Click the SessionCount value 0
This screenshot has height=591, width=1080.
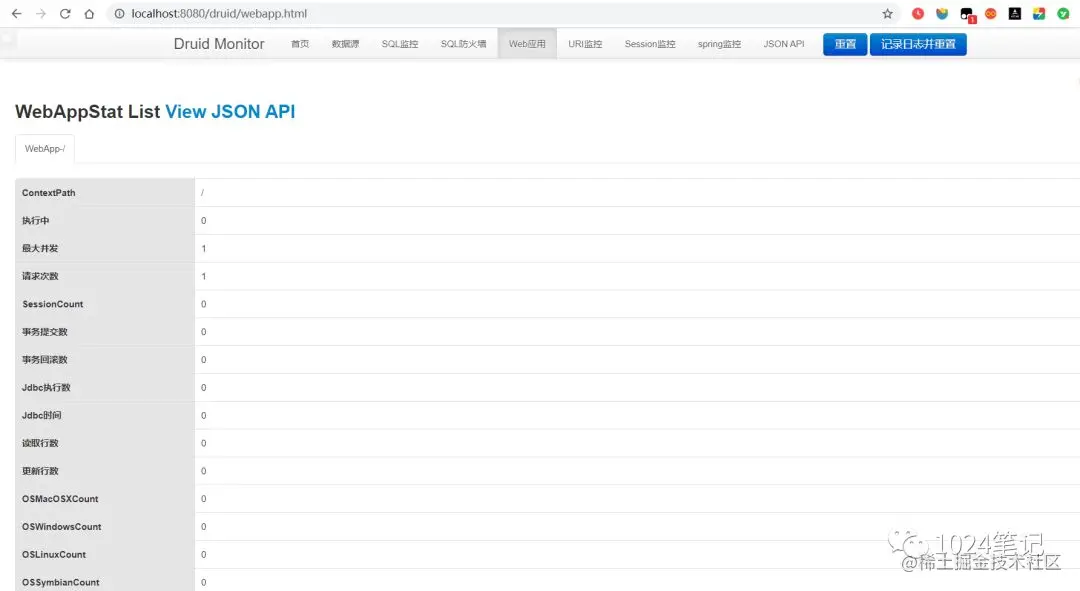tap(203, 304)
